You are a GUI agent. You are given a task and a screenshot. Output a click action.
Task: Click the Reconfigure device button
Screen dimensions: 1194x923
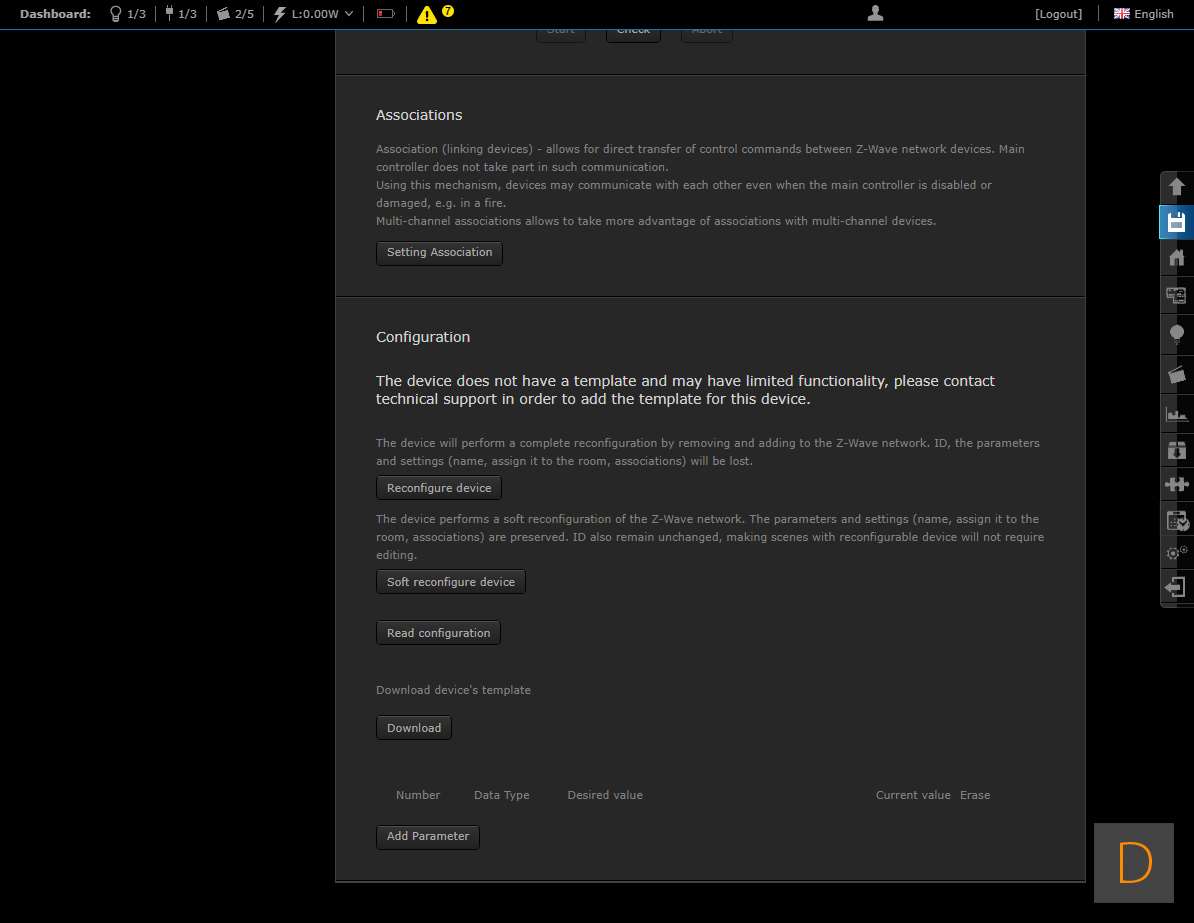439,488
